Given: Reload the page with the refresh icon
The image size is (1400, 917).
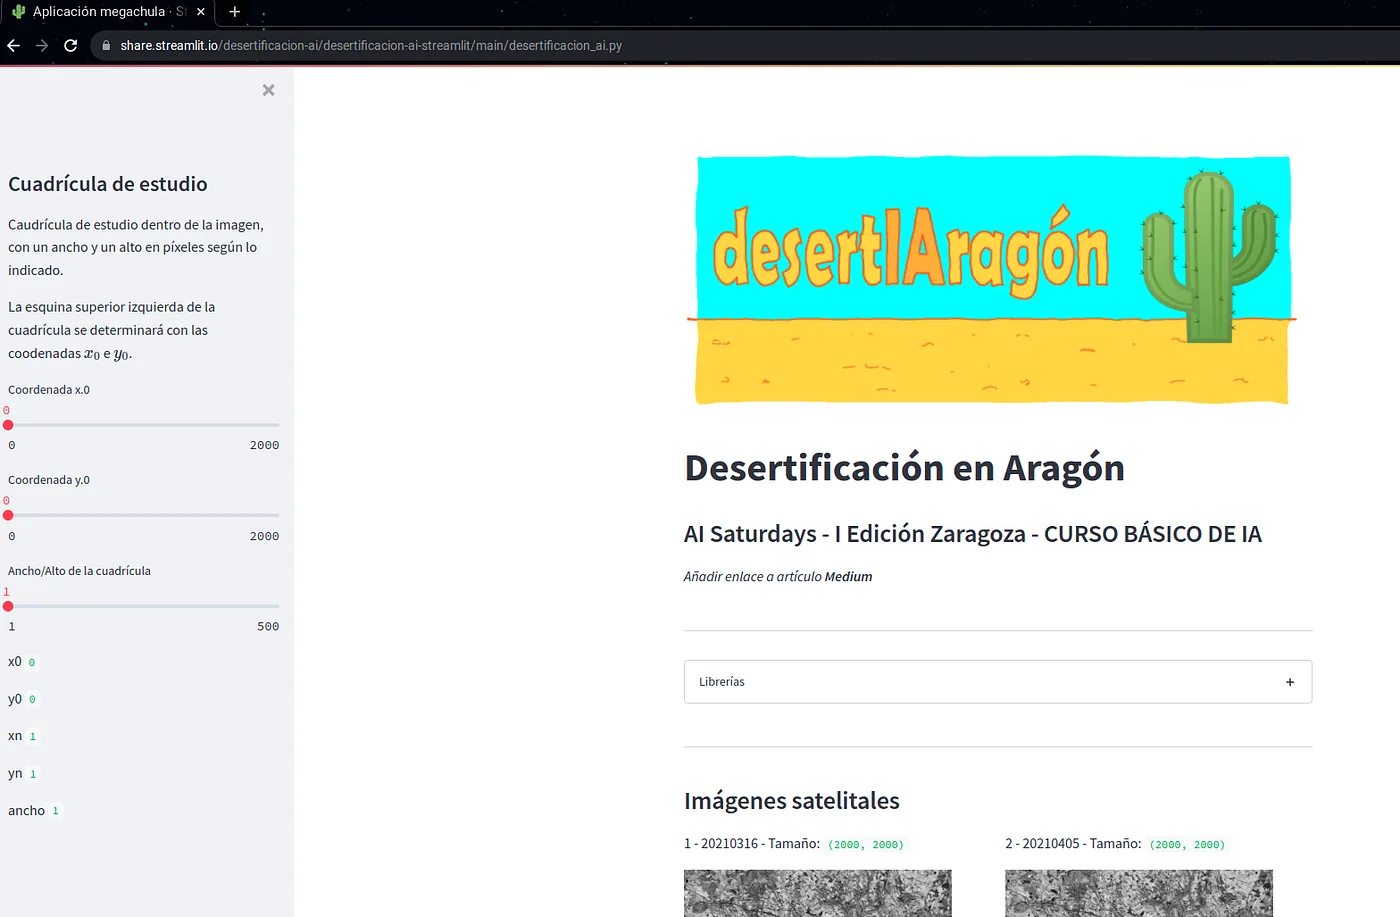Looking at the screenshot, I should [x=71, y=45].
